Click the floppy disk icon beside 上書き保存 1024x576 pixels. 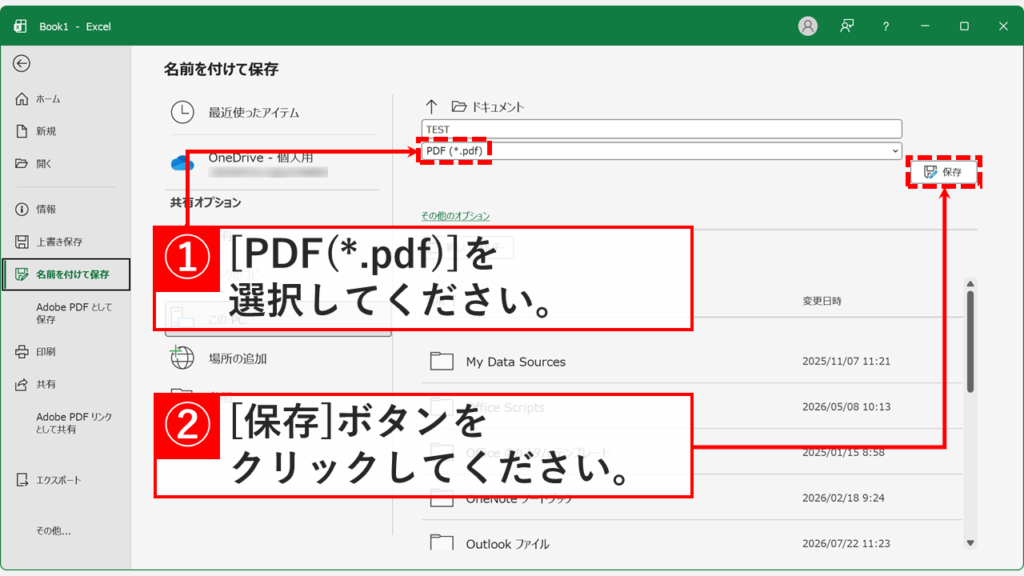[x=22, y=242]
